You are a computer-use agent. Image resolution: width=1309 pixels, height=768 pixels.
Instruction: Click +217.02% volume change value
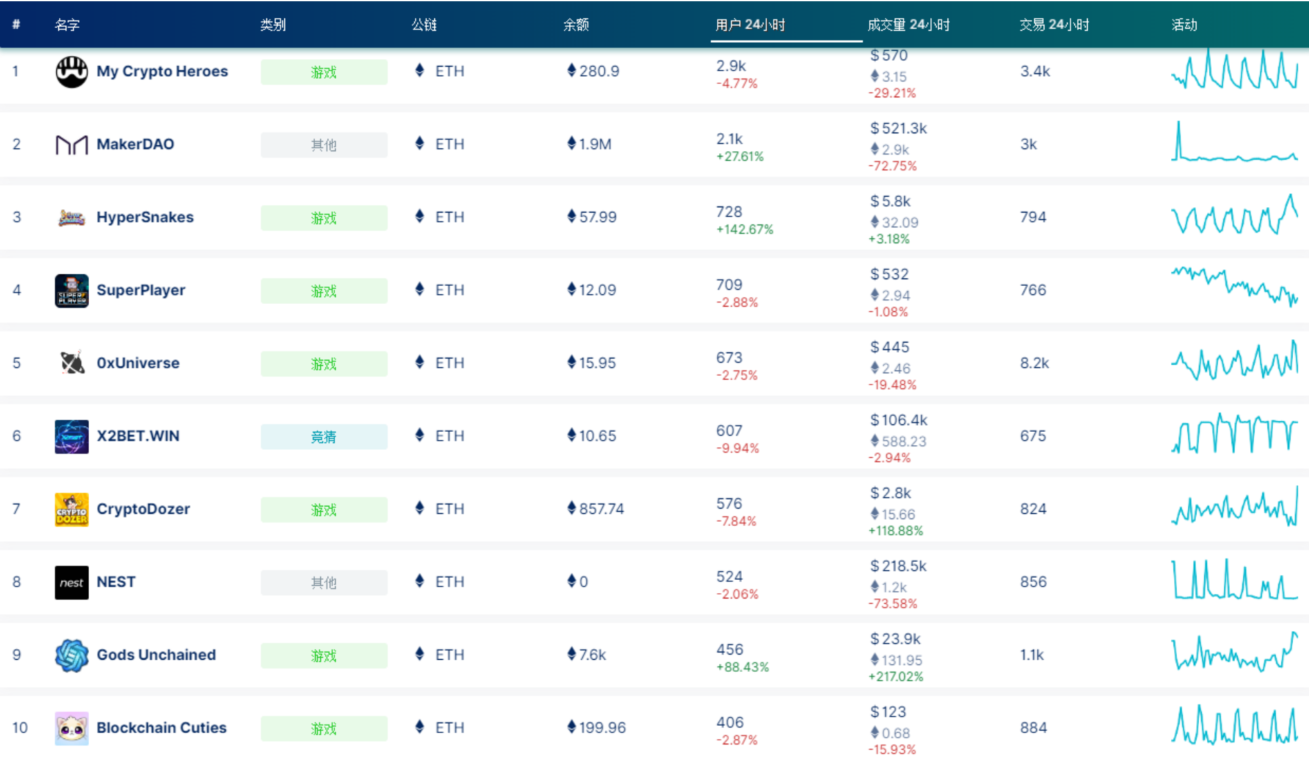pyautogui.click(x=896, y=677)
